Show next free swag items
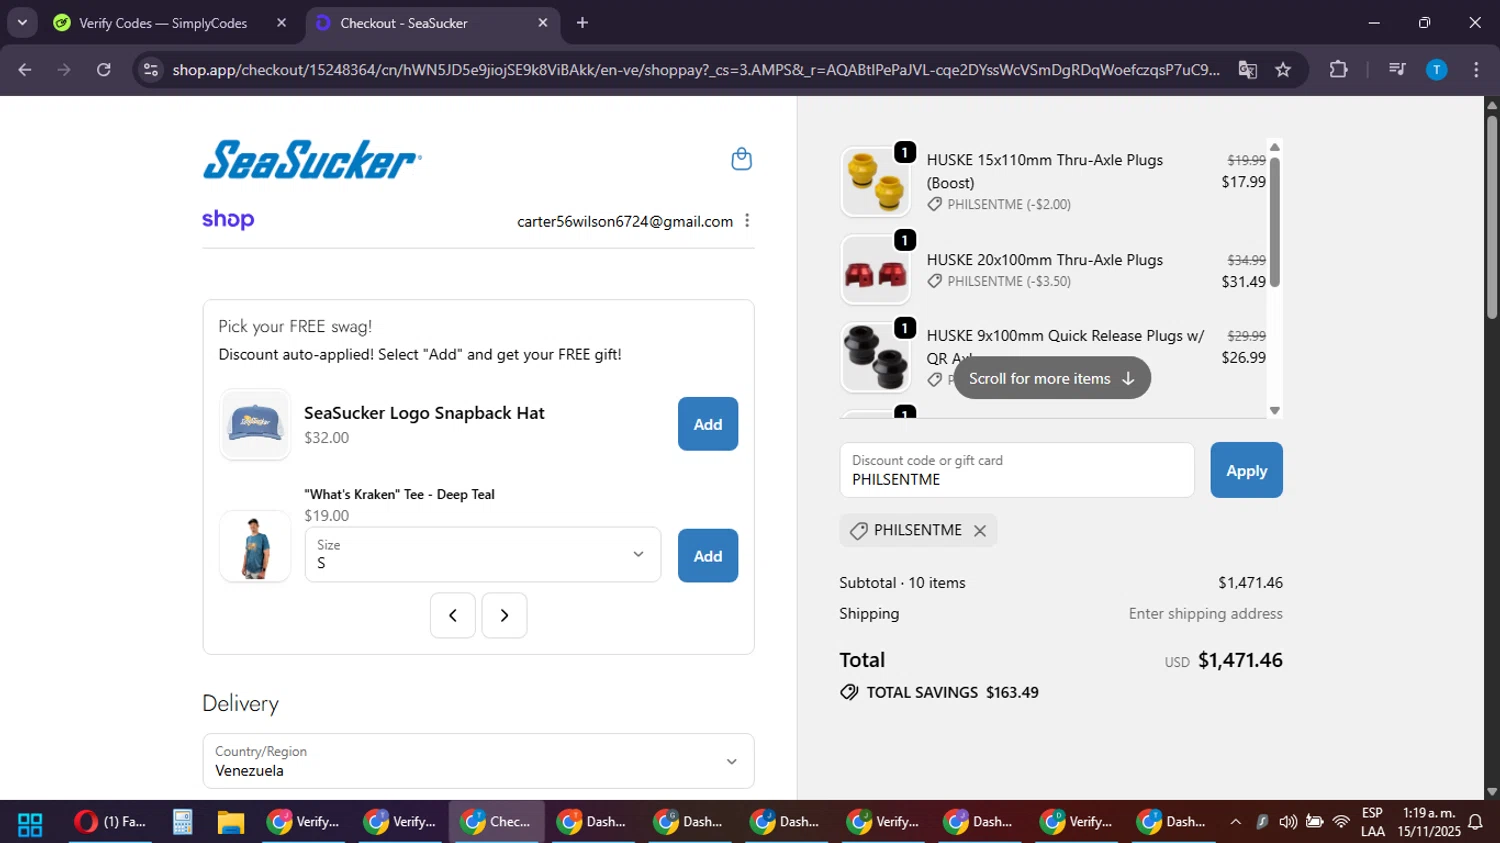The image size is (1500, 843). [504, 615]
